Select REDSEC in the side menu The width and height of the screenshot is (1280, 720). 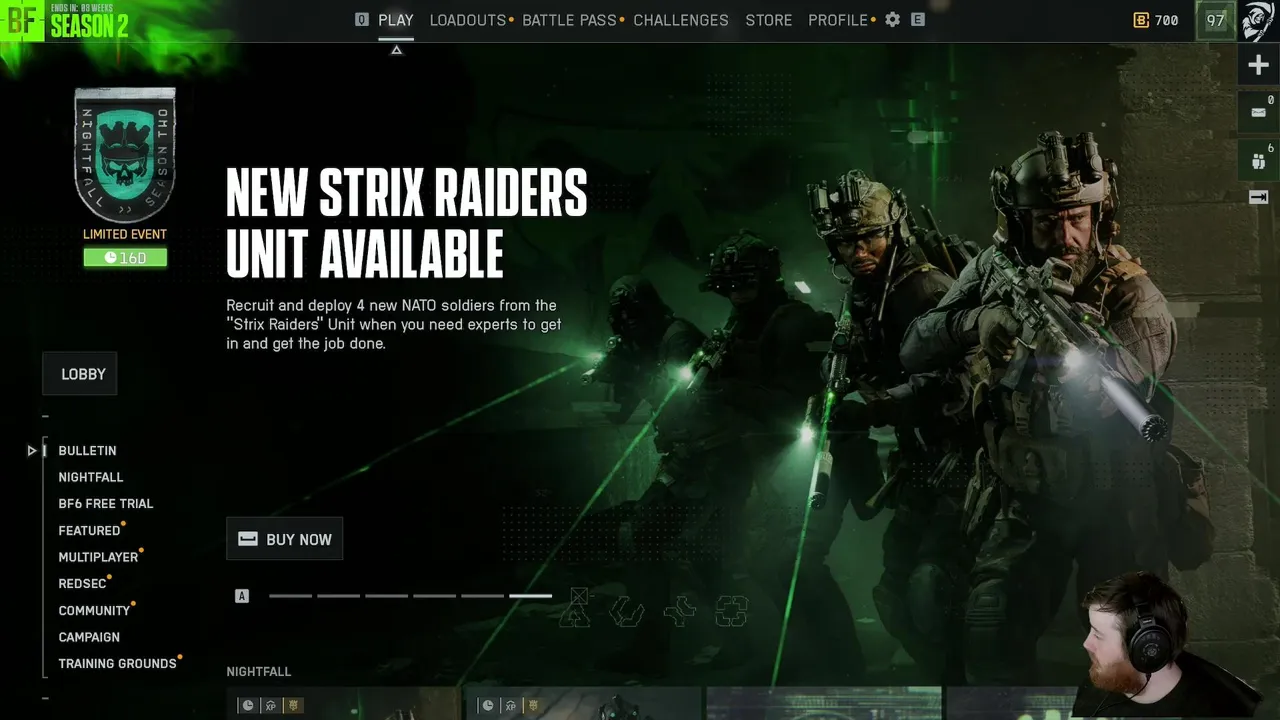(82, 584)
